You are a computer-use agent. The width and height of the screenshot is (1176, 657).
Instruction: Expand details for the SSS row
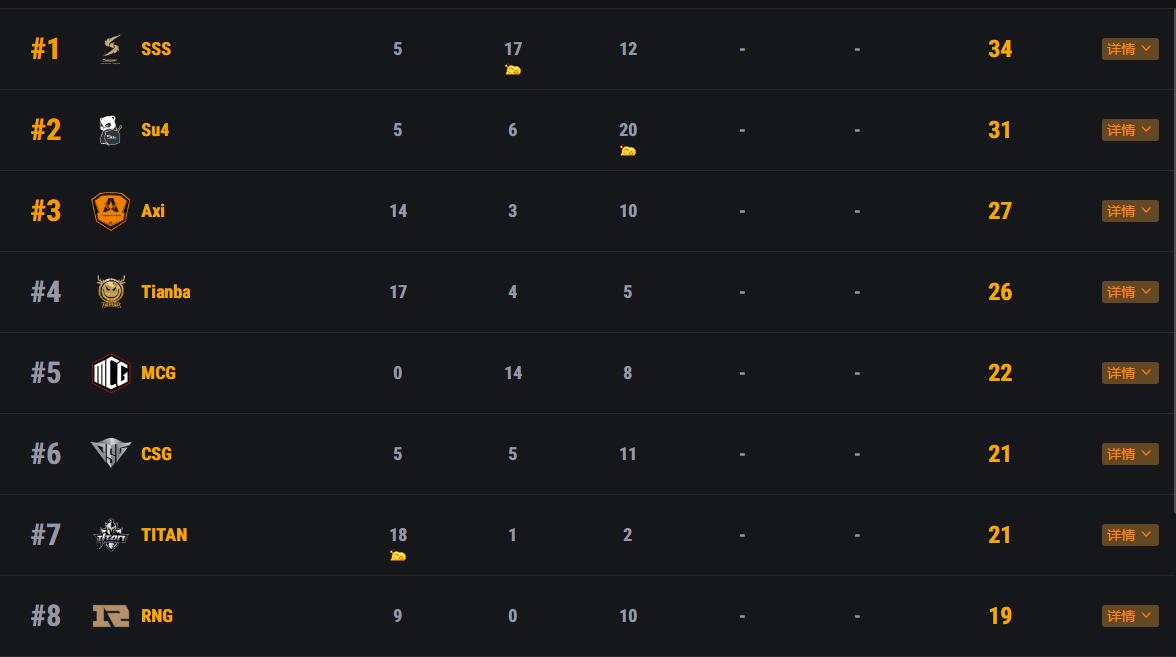(x=1130, y=49)
